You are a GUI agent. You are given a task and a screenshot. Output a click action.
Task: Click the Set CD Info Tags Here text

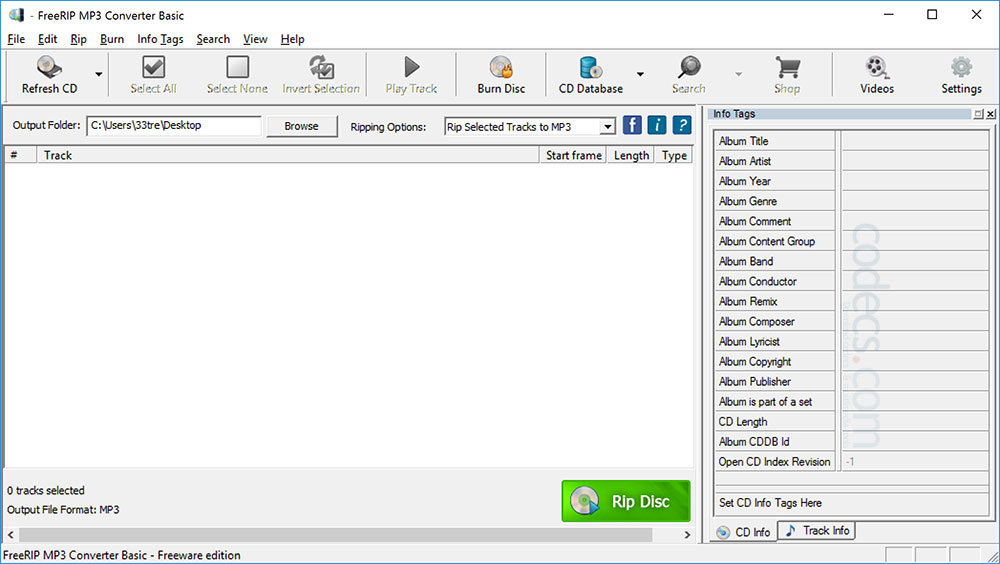click(770, 503)
